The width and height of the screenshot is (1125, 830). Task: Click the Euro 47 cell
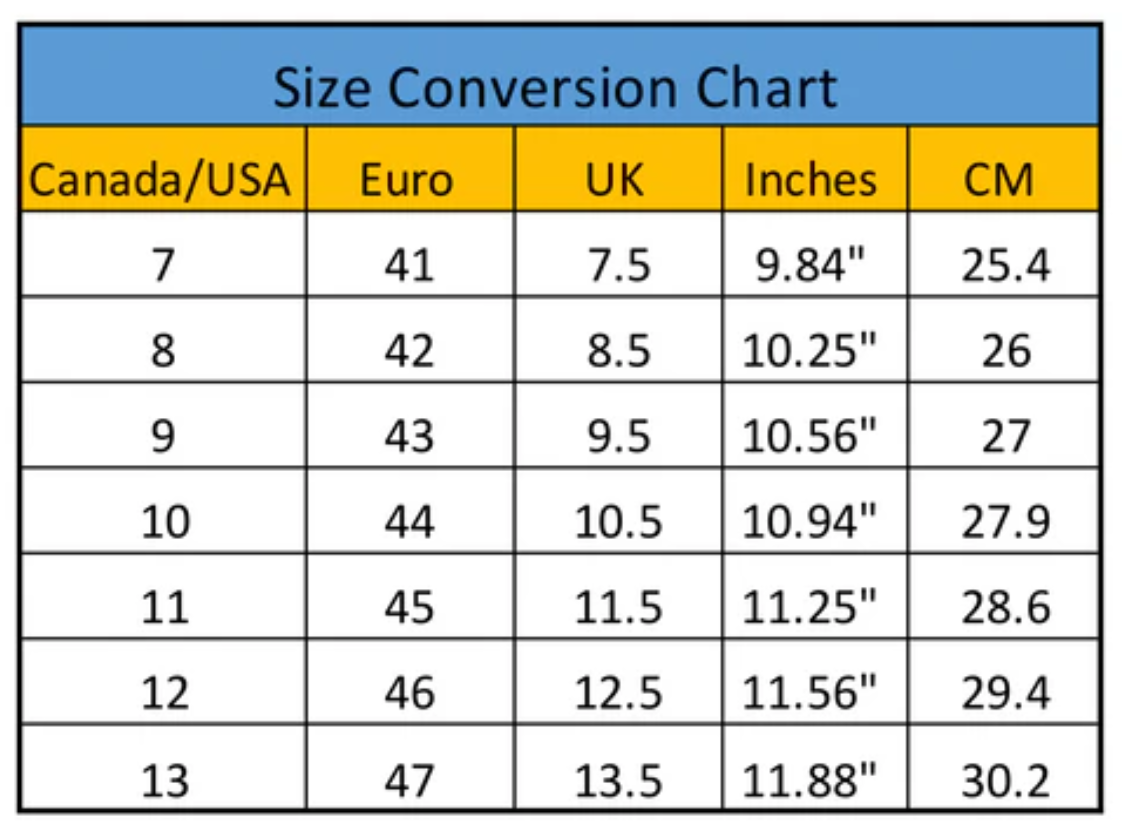pyautogui.click(x=410, y=768)
